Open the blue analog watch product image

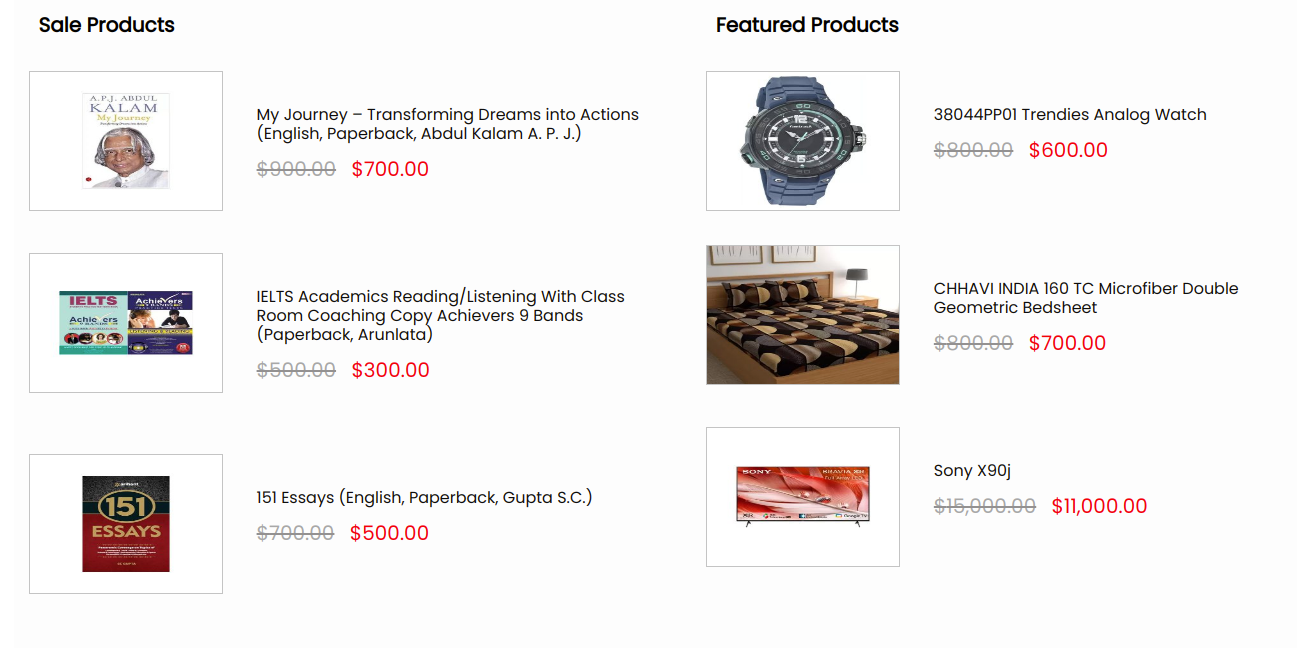click(x=802, y=141)
